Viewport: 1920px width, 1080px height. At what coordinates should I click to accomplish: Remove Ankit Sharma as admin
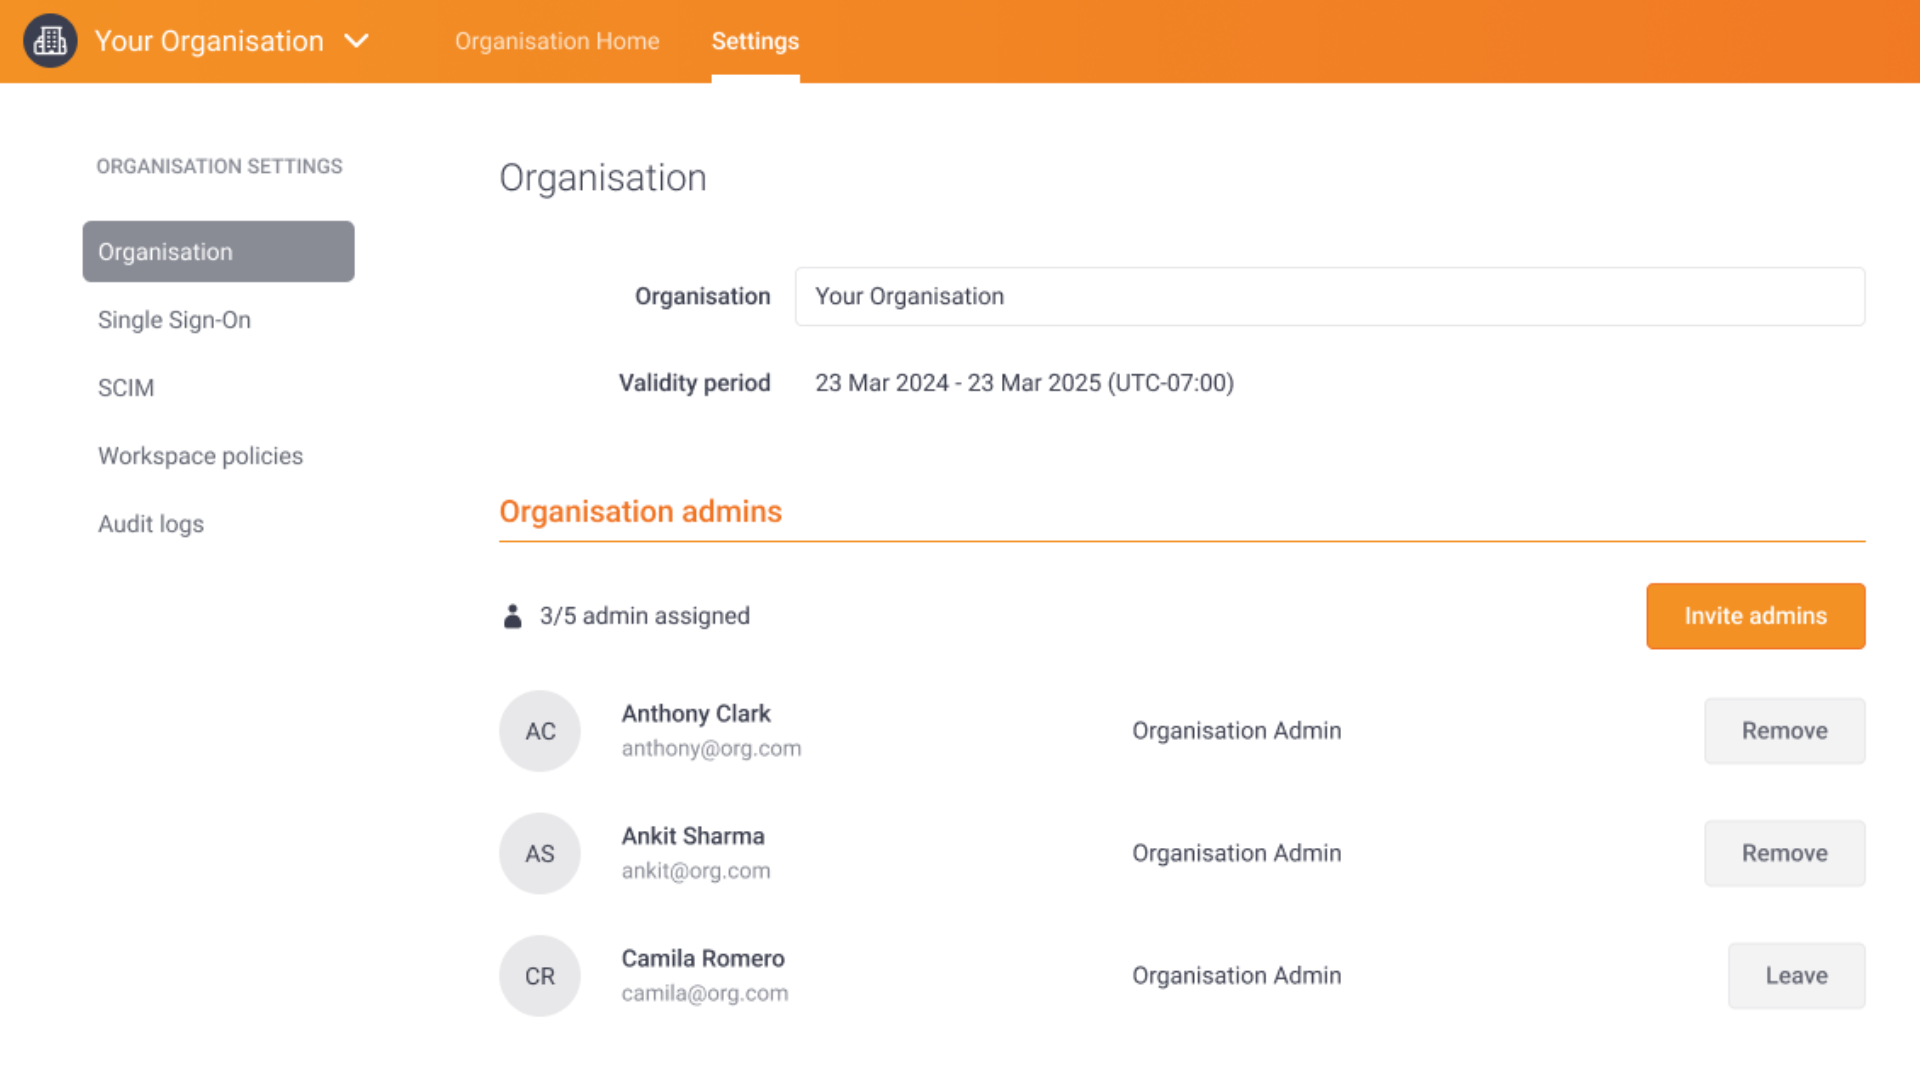pyautogui.click(x=1784, y=853)
